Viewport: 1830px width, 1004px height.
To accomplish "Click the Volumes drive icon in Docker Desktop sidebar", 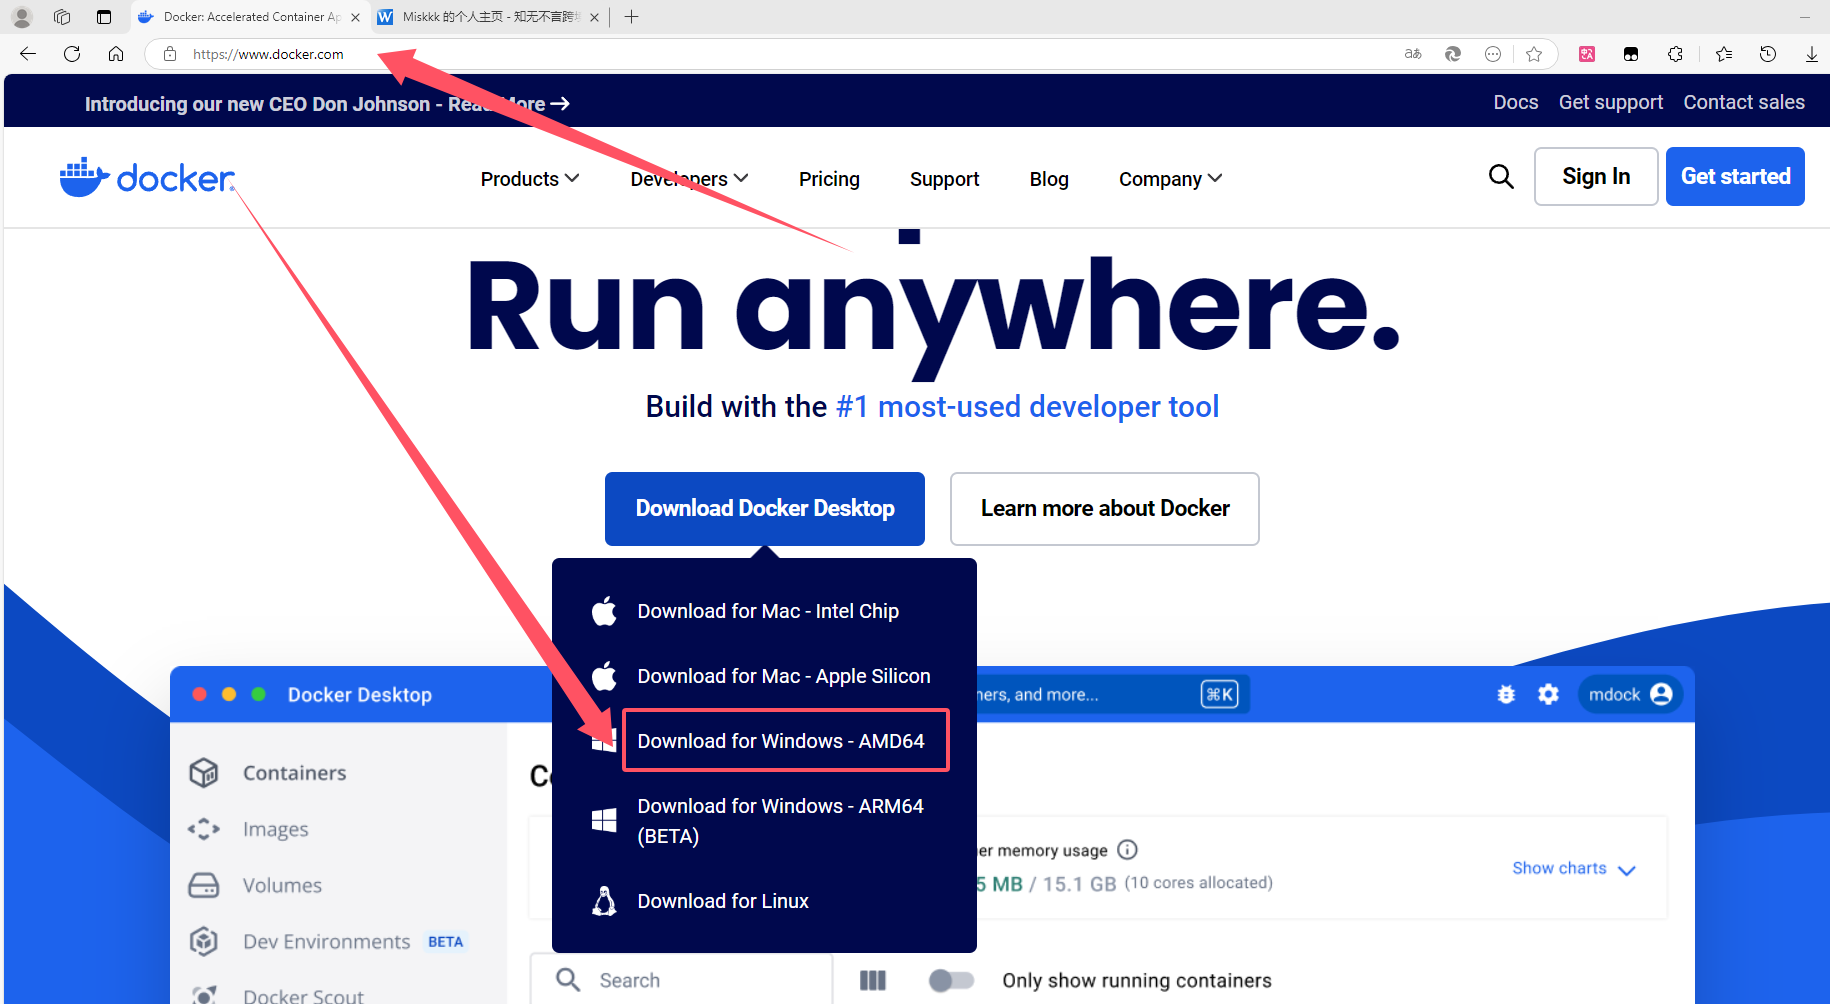I will point(204,885).
